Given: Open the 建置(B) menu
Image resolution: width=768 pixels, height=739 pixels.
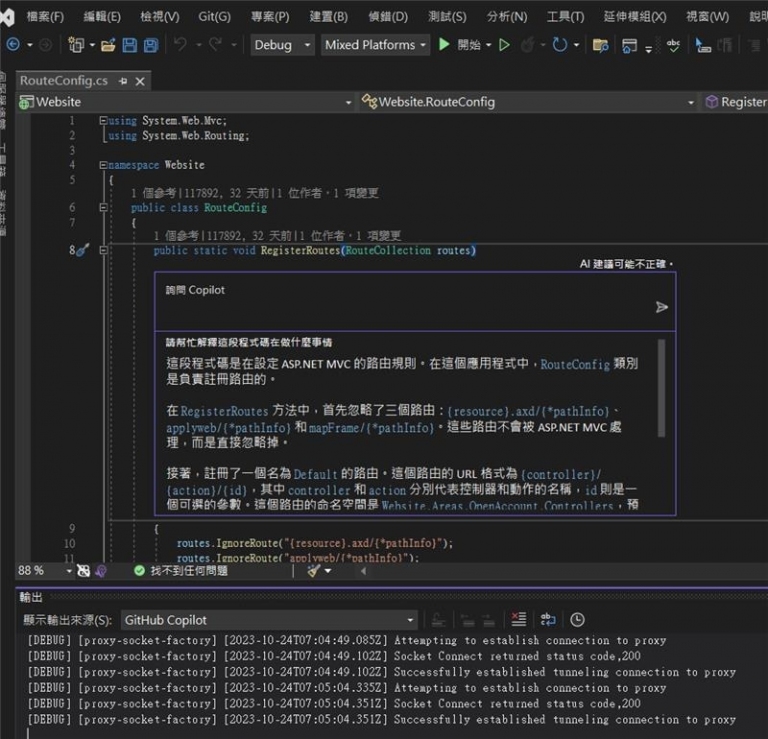Looking at the screenshot, I should coord(328,17).
